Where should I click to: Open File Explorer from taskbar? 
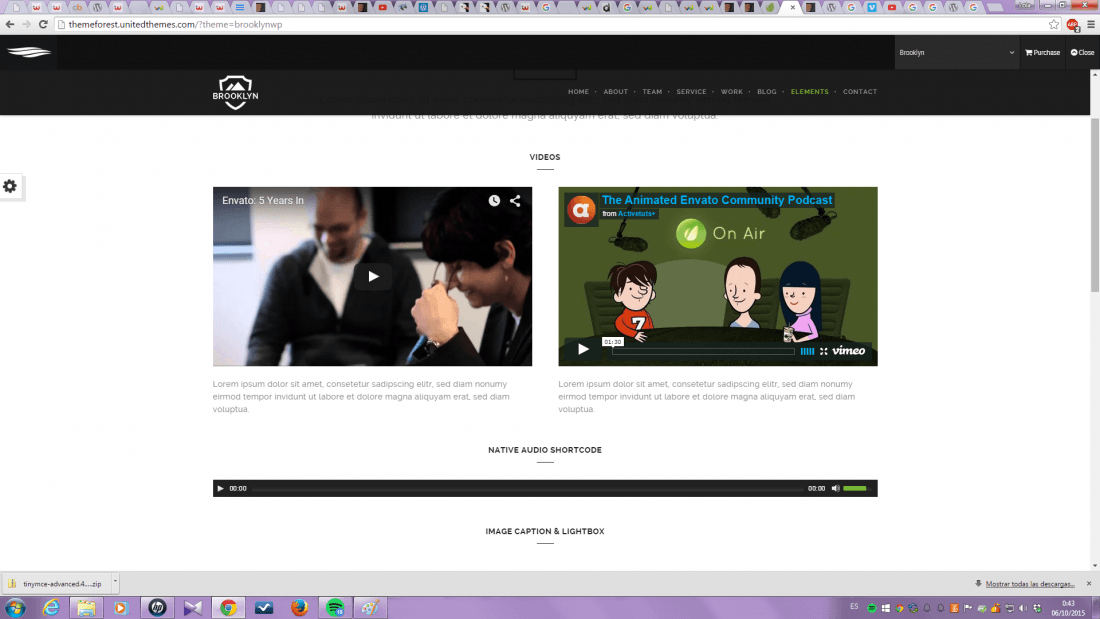(86, 608)
